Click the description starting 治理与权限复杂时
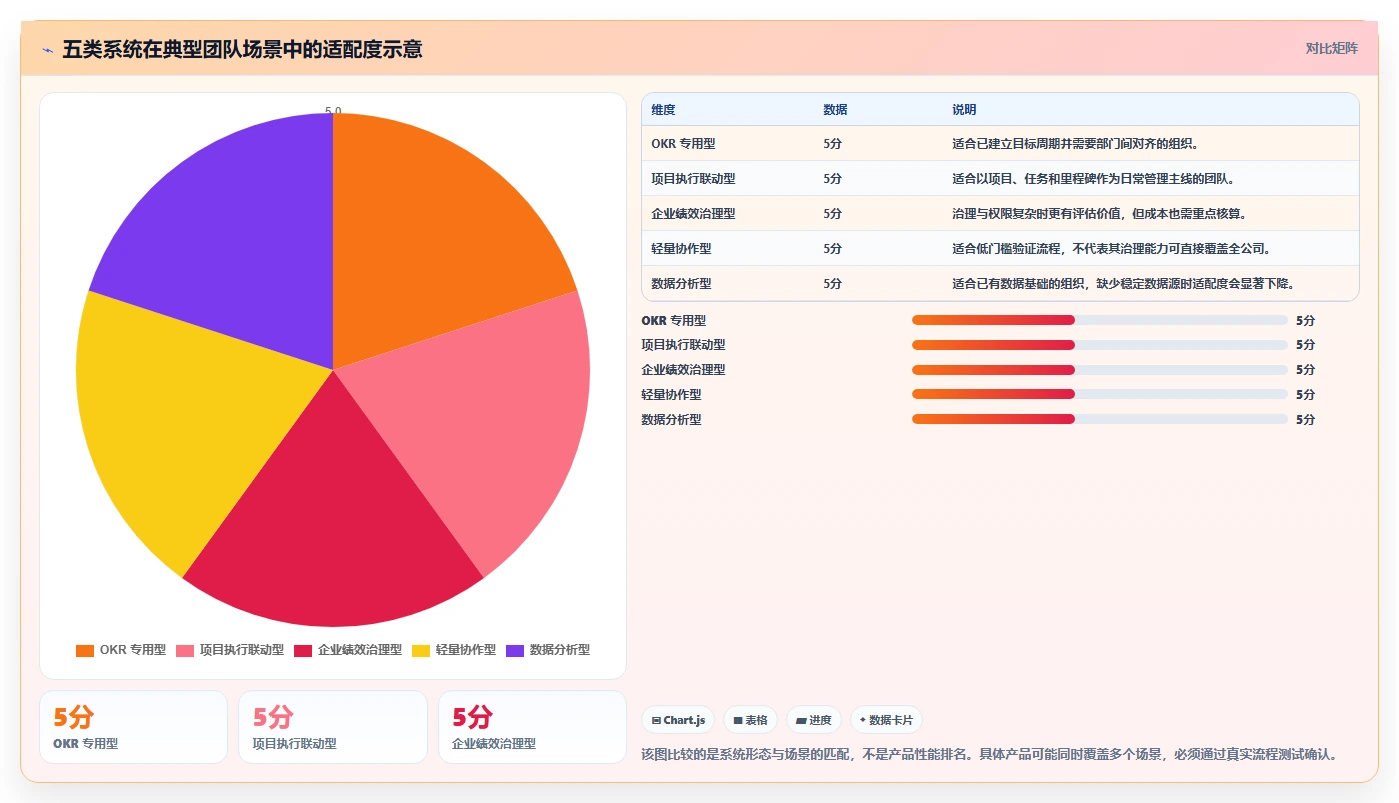1399x803 pixels. coord(1099,214)
